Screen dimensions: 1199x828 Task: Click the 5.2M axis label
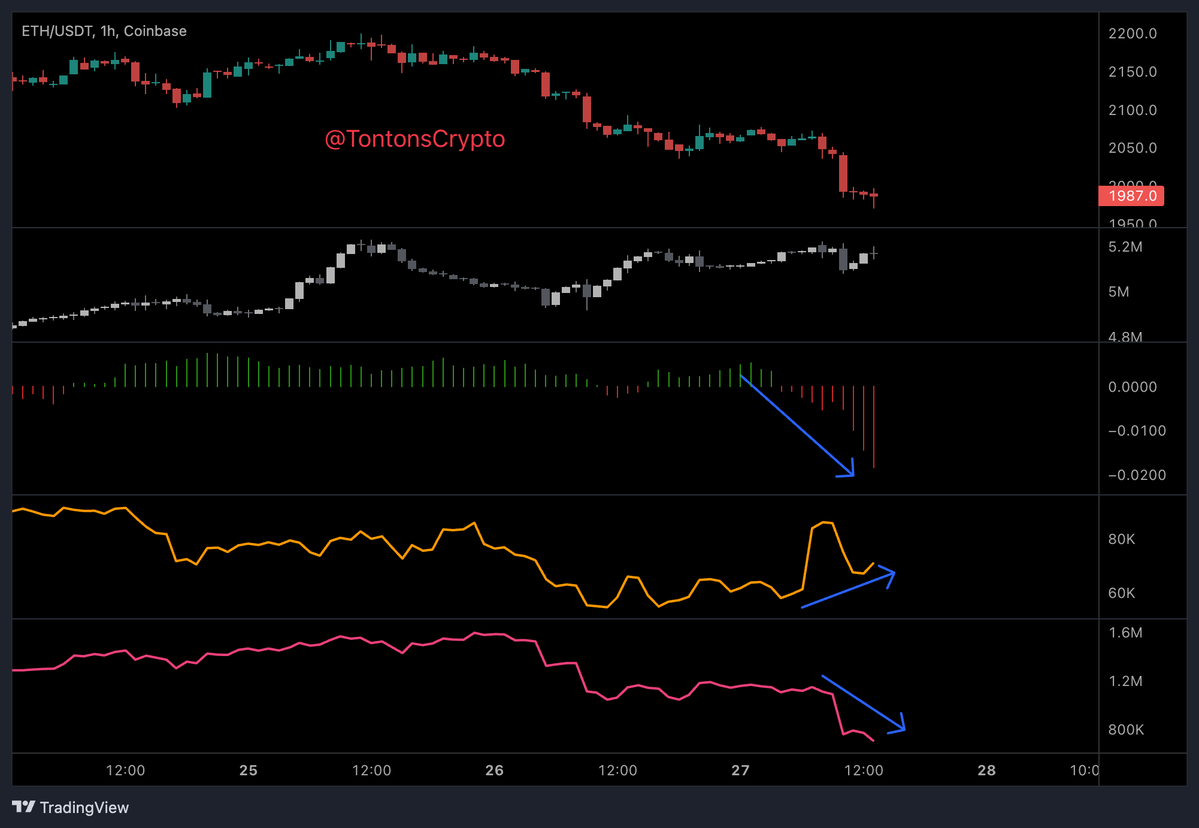coord(1125,247)
